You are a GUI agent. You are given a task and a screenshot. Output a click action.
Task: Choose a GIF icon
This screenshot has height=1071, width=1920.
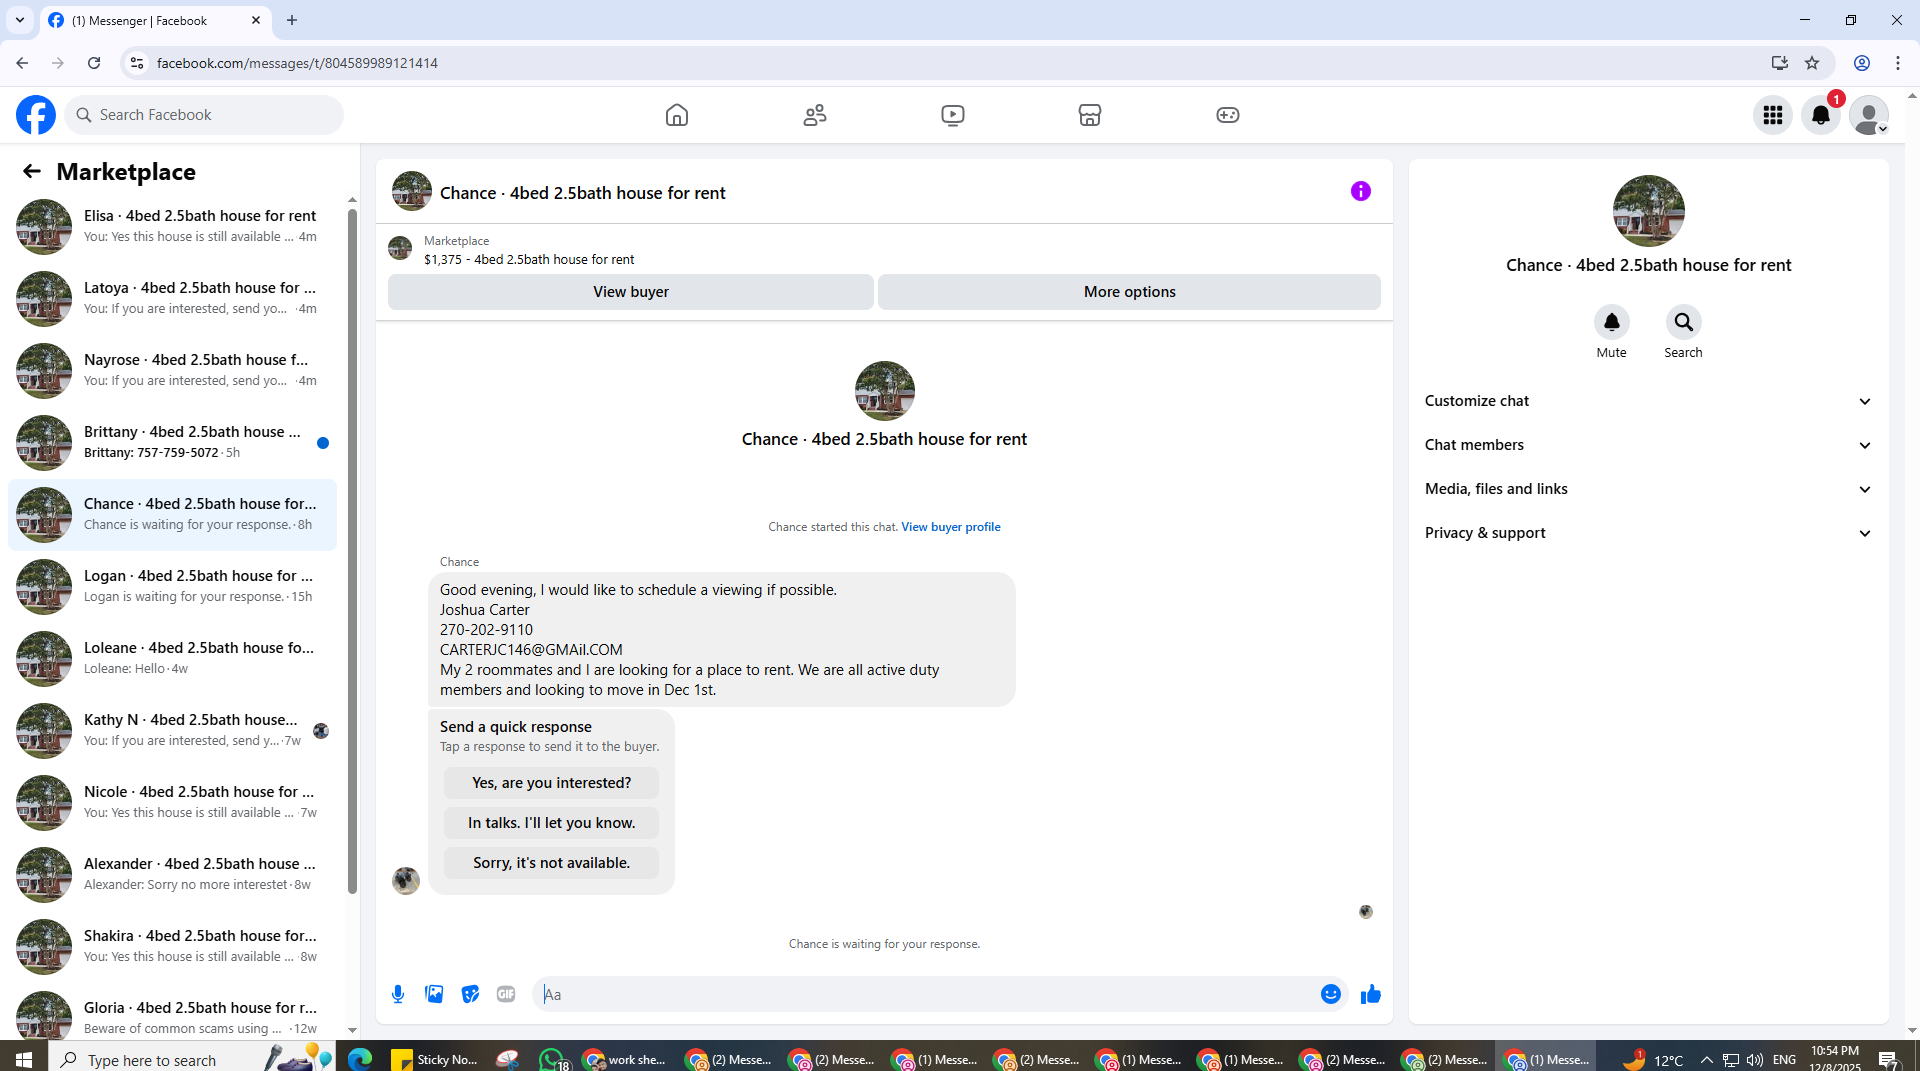506,994
